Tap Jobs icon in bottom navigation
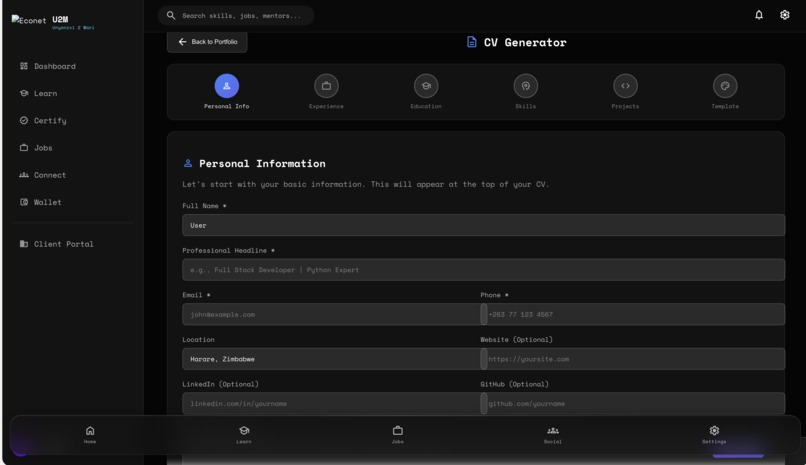The height and width of the screenshot is (465, 806). tap(398, 431)
